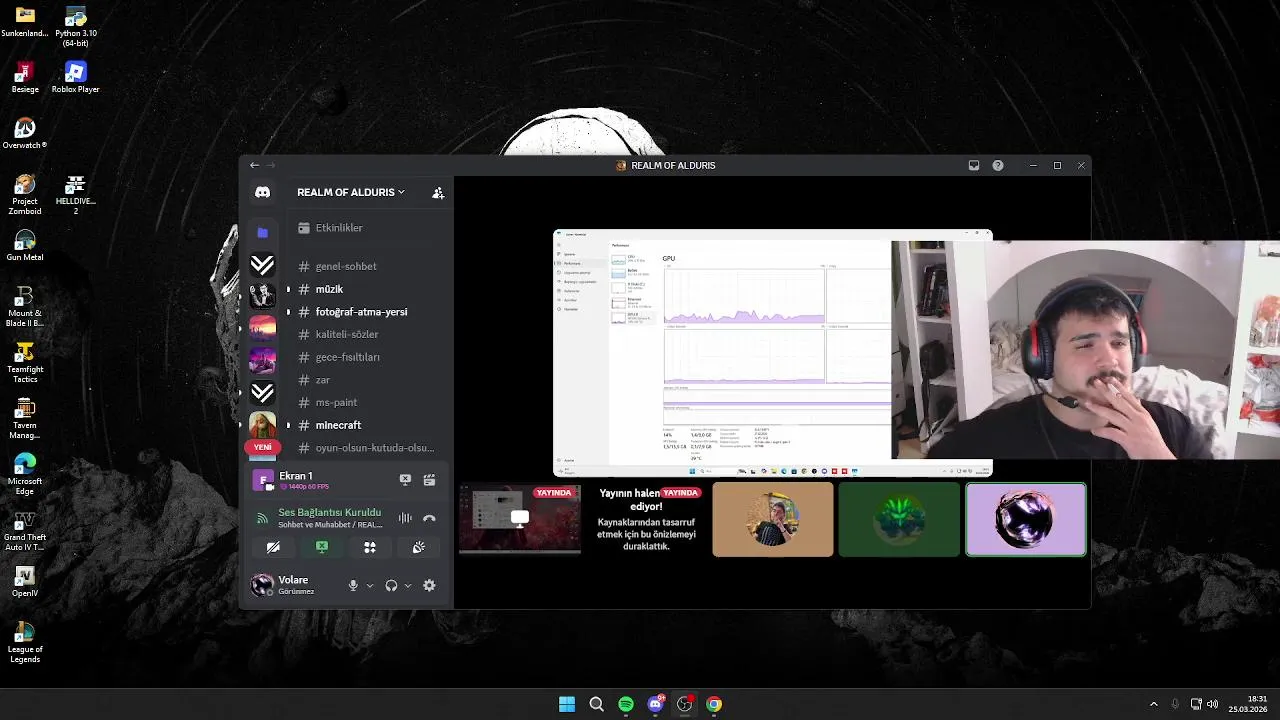1280x720 pixels.
Task: Open taskbar search magnifier
Action: click(596, 704)
